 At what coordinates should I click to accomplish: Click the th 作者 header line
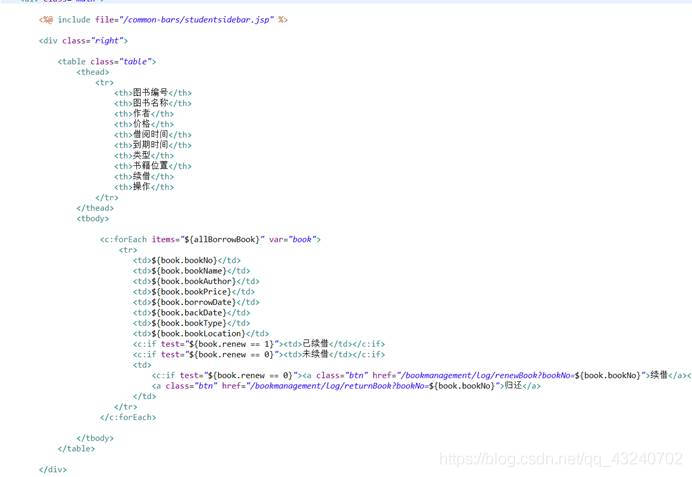(x=144, y=114)
